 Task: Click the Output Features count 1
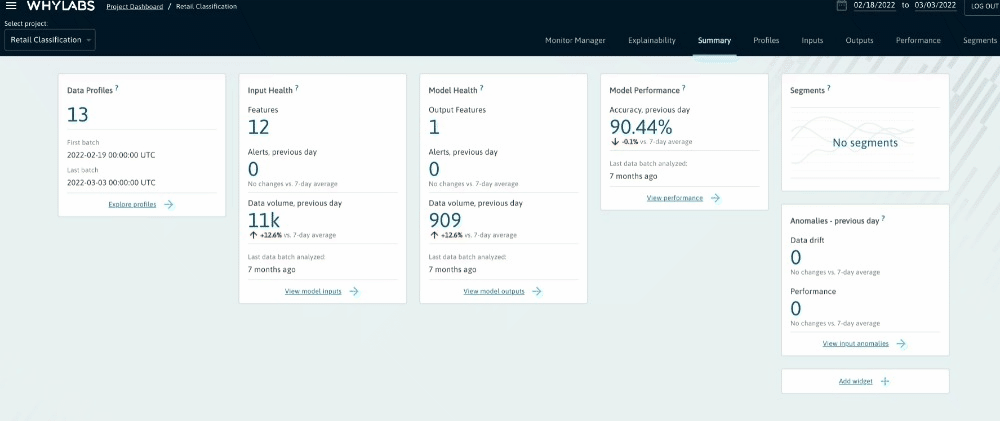click(434, 127)
